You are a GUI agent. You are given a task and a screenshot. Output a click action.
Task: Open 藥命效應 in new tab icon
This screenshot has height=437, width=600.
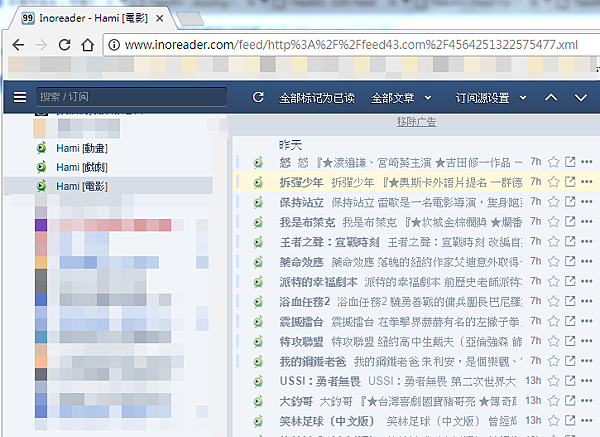click(570, 261)
